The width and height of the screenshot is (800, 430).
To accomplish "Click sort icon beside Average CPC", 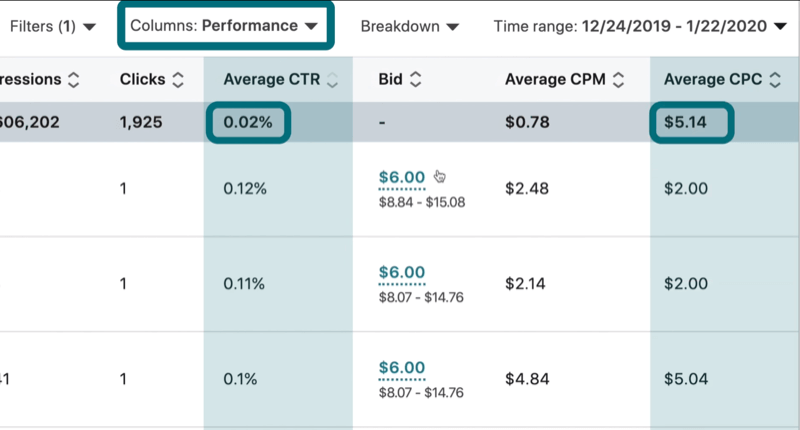I will (782, 79).
